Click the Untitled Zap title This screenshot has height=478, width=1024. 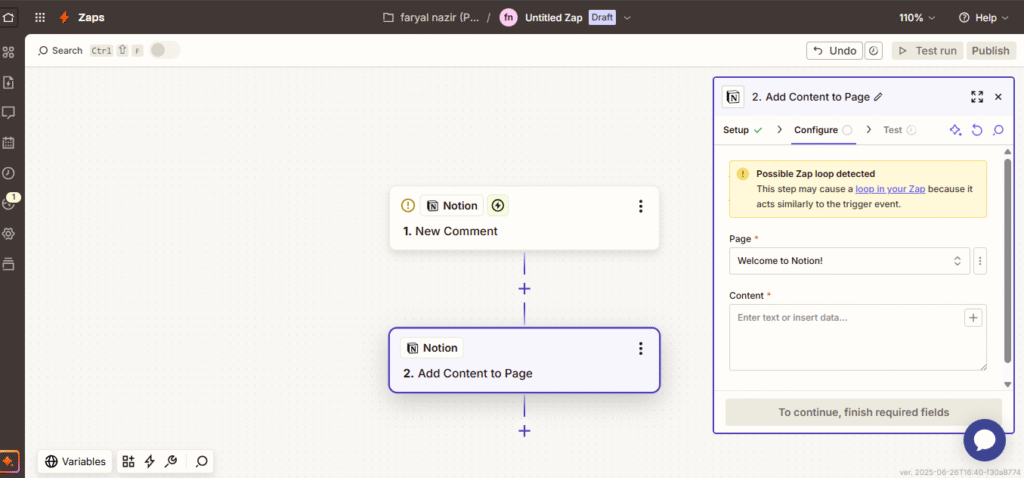tap(554, 18)
